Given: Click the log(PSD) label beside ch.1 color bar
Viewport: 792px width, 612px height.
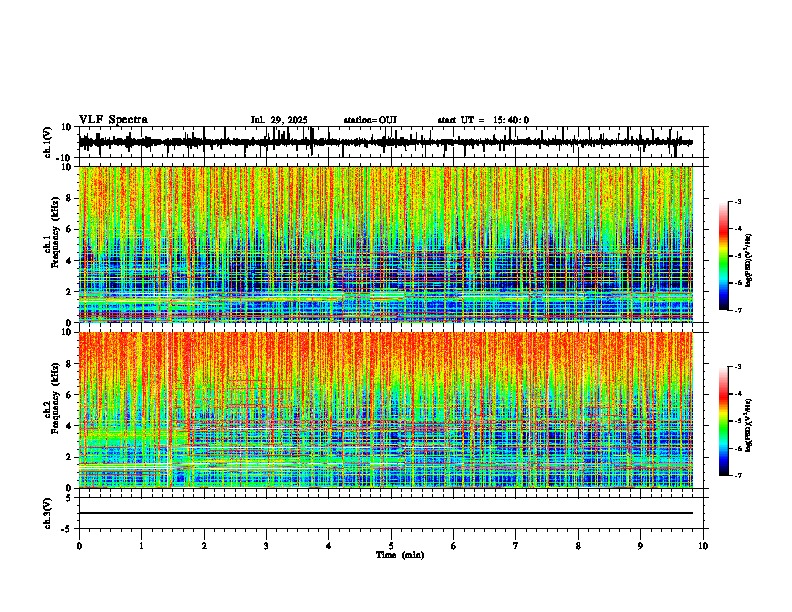Looking at the screenshot, I should (x=749, y=261).
